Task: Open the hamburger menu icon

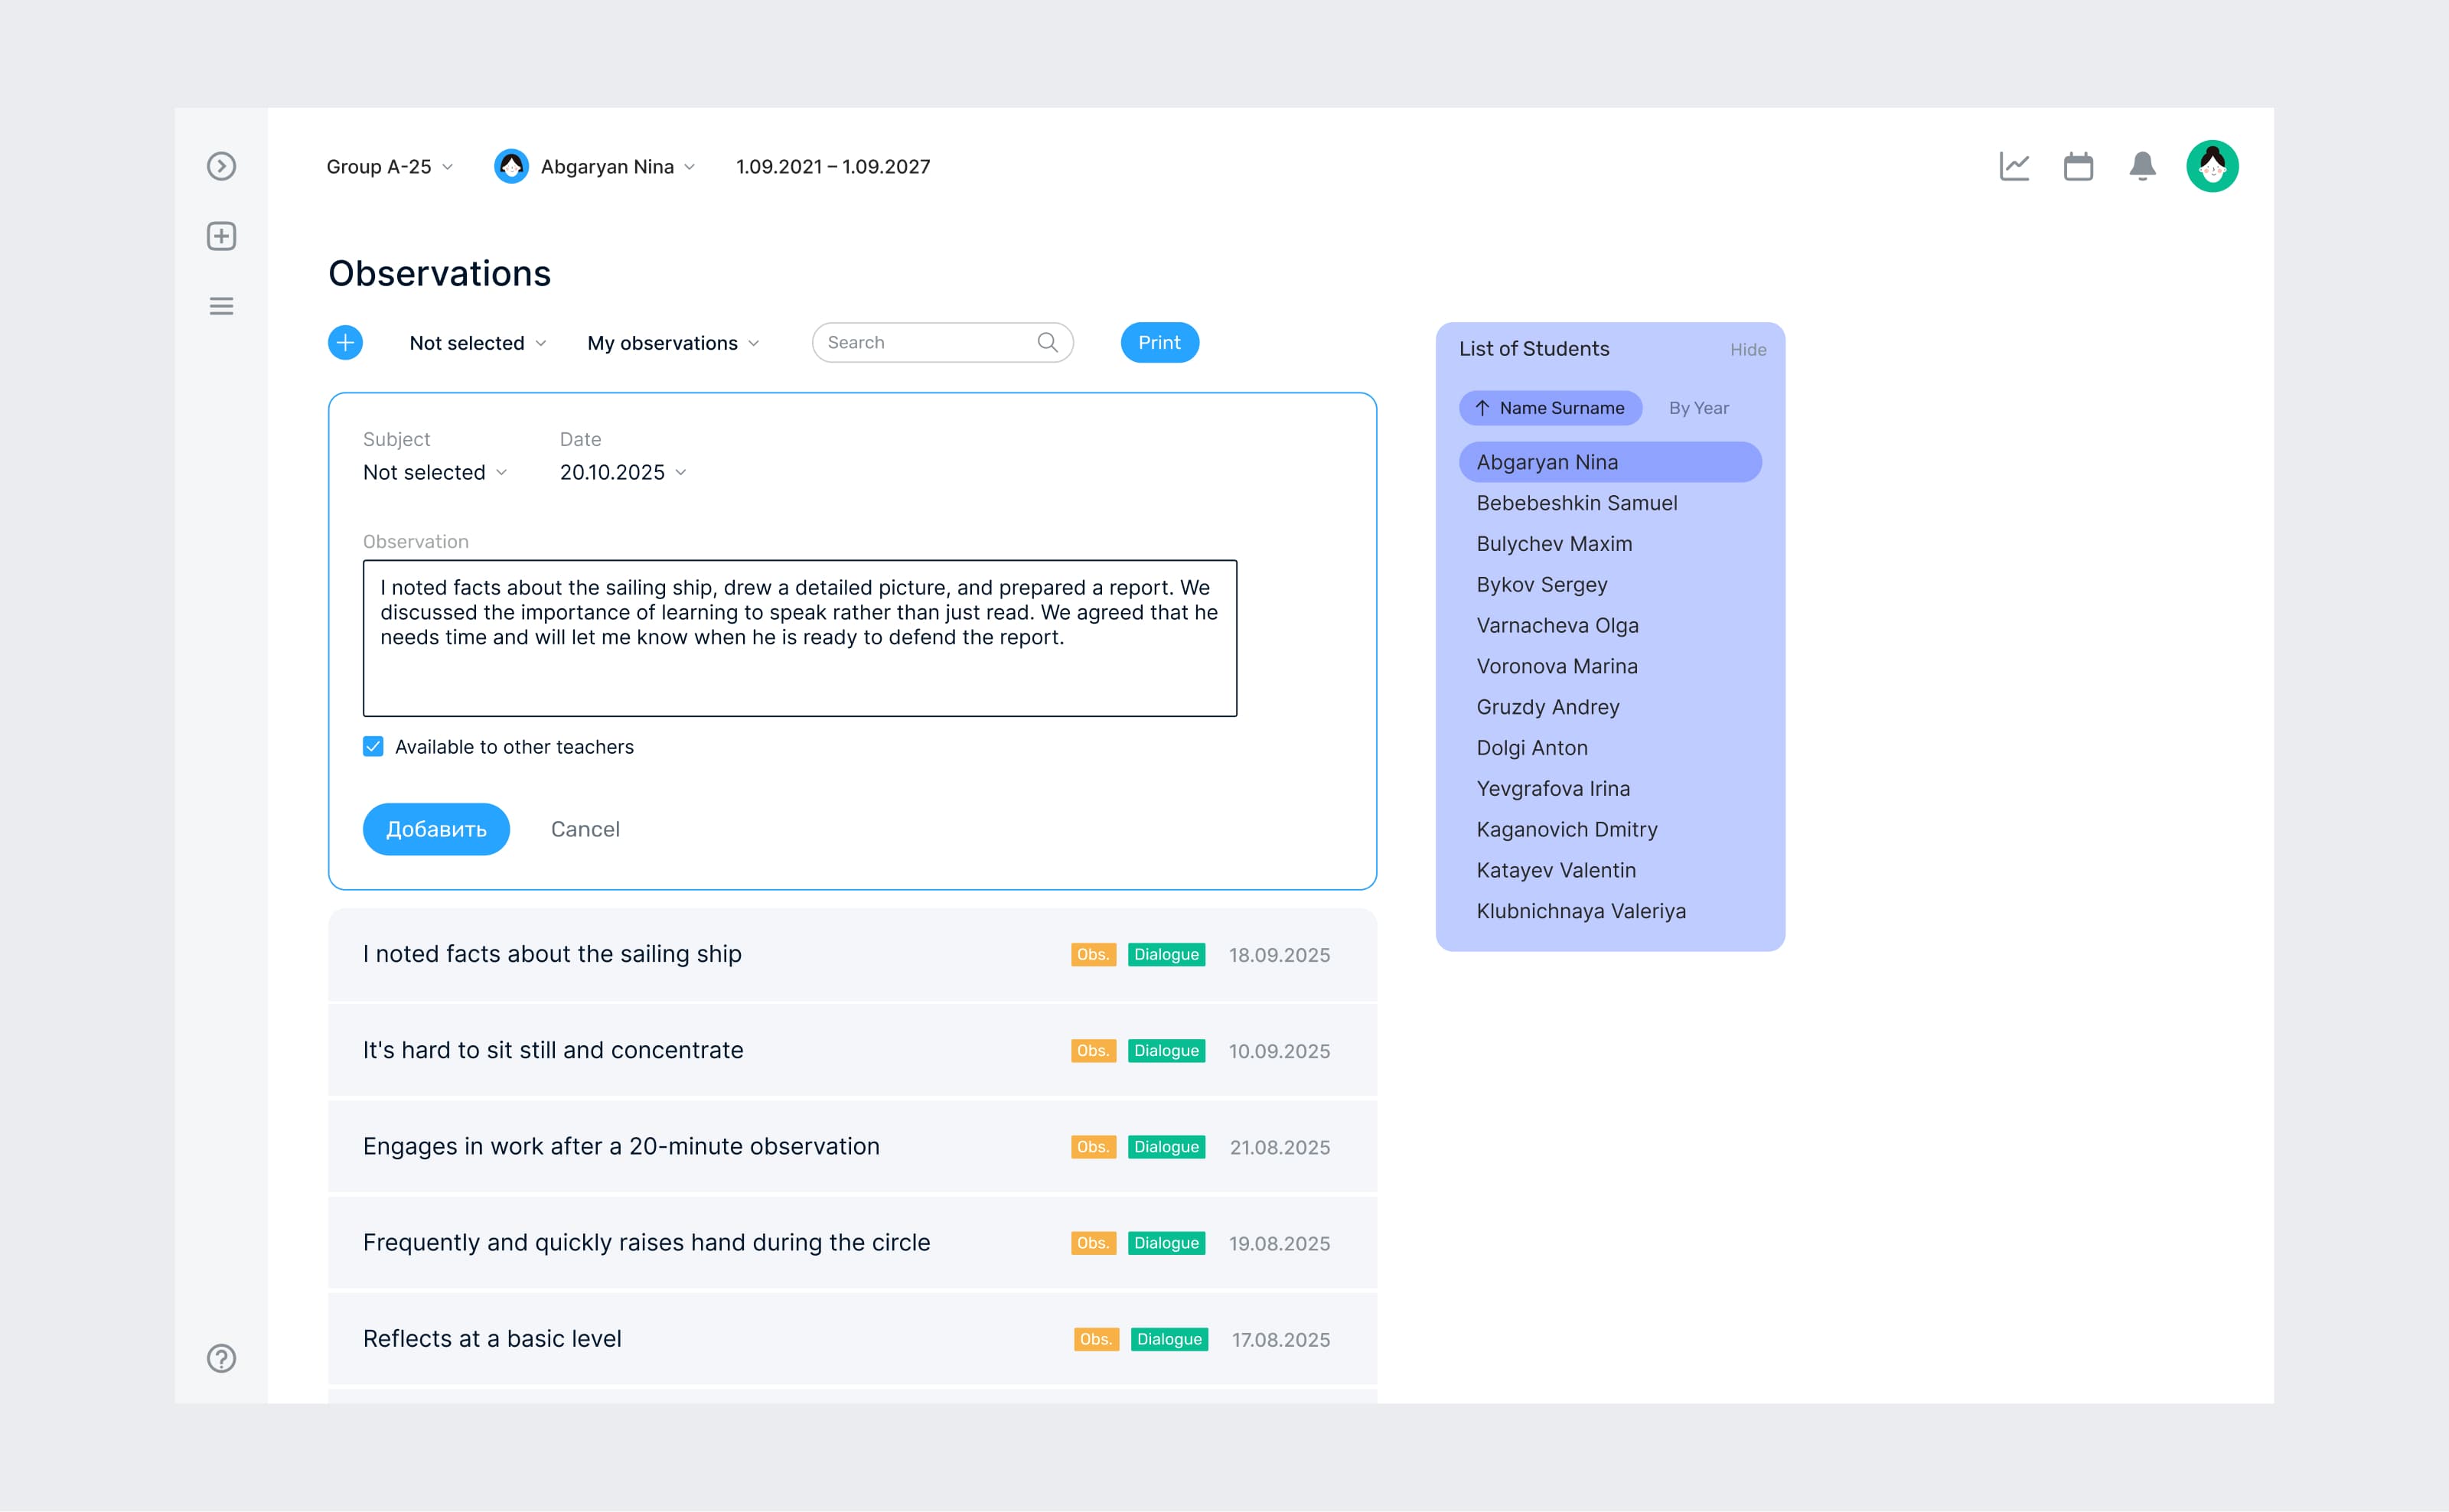Action: point(221,306)
